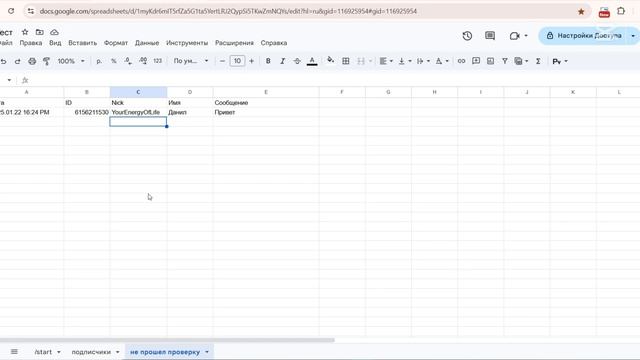Open the Расширения menu
Viewport: 640px width, 360px height.
point(234,43)
